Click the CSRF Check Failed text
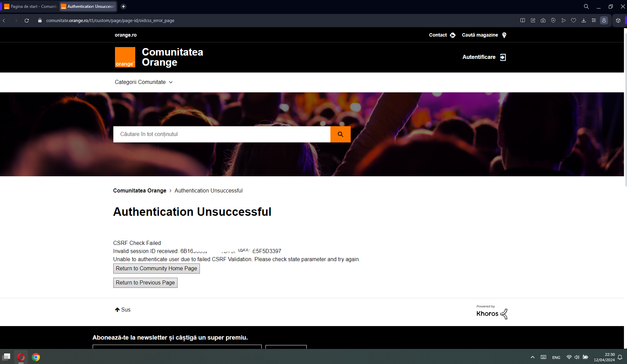The image size is (627, 364). tap(137, 243)
